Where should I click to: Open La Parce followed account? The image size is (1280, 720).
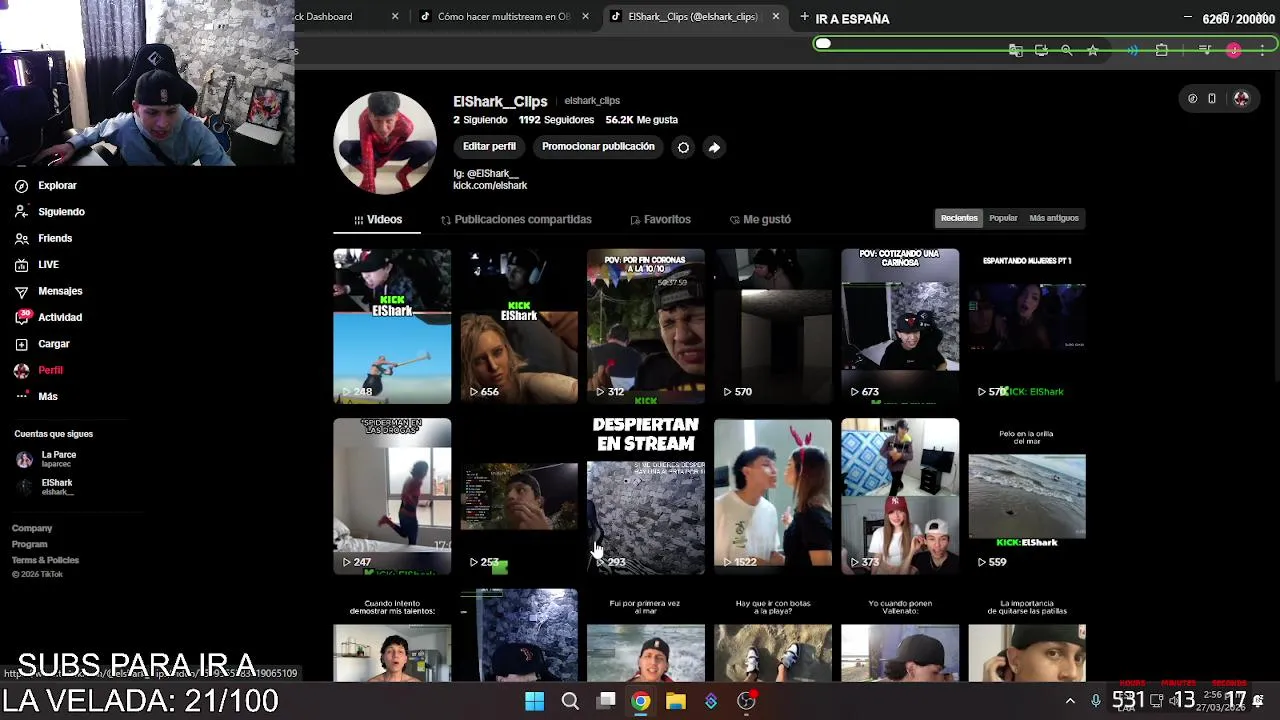(x=48, y=459)
